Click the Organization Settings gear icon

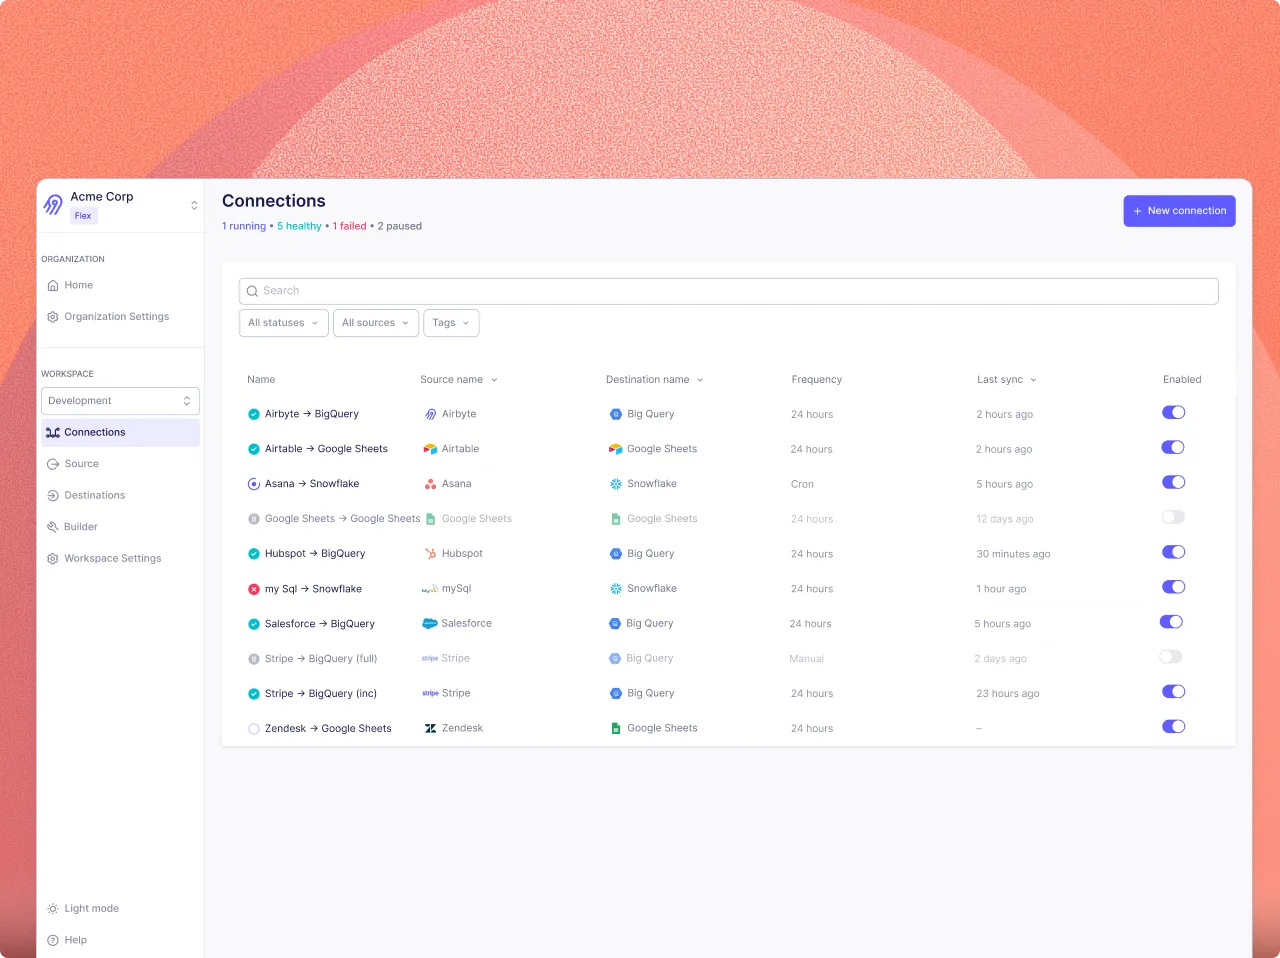tap(53, 317)
